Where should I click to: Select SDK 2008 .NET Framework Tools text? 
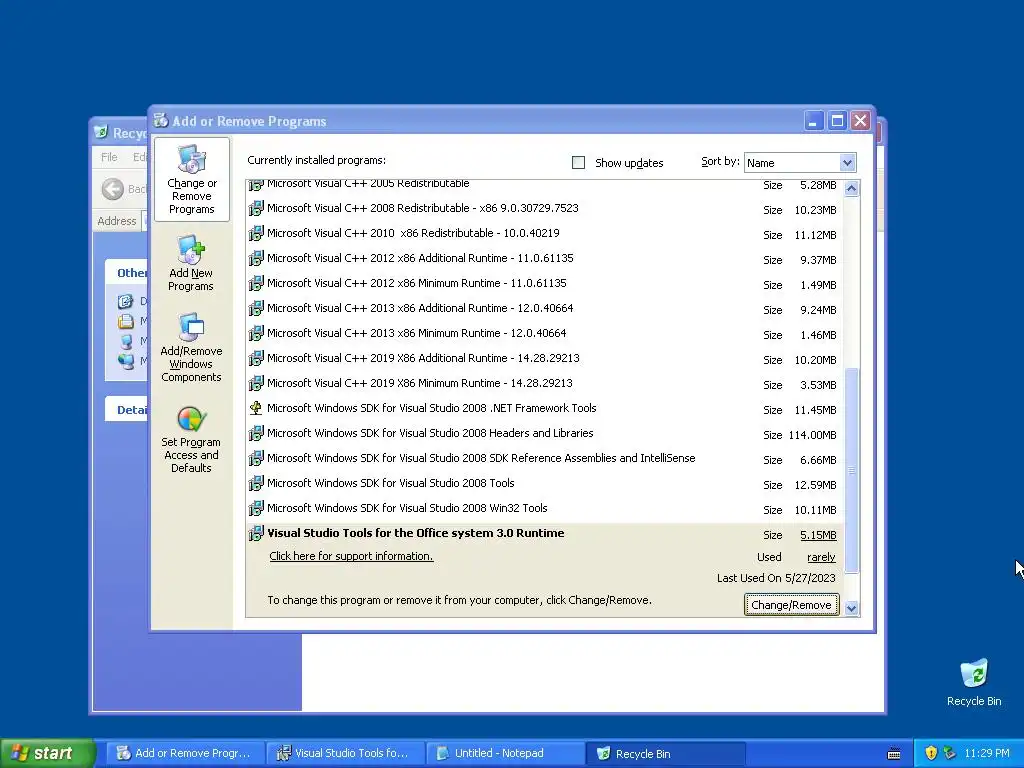coord(432,408)
